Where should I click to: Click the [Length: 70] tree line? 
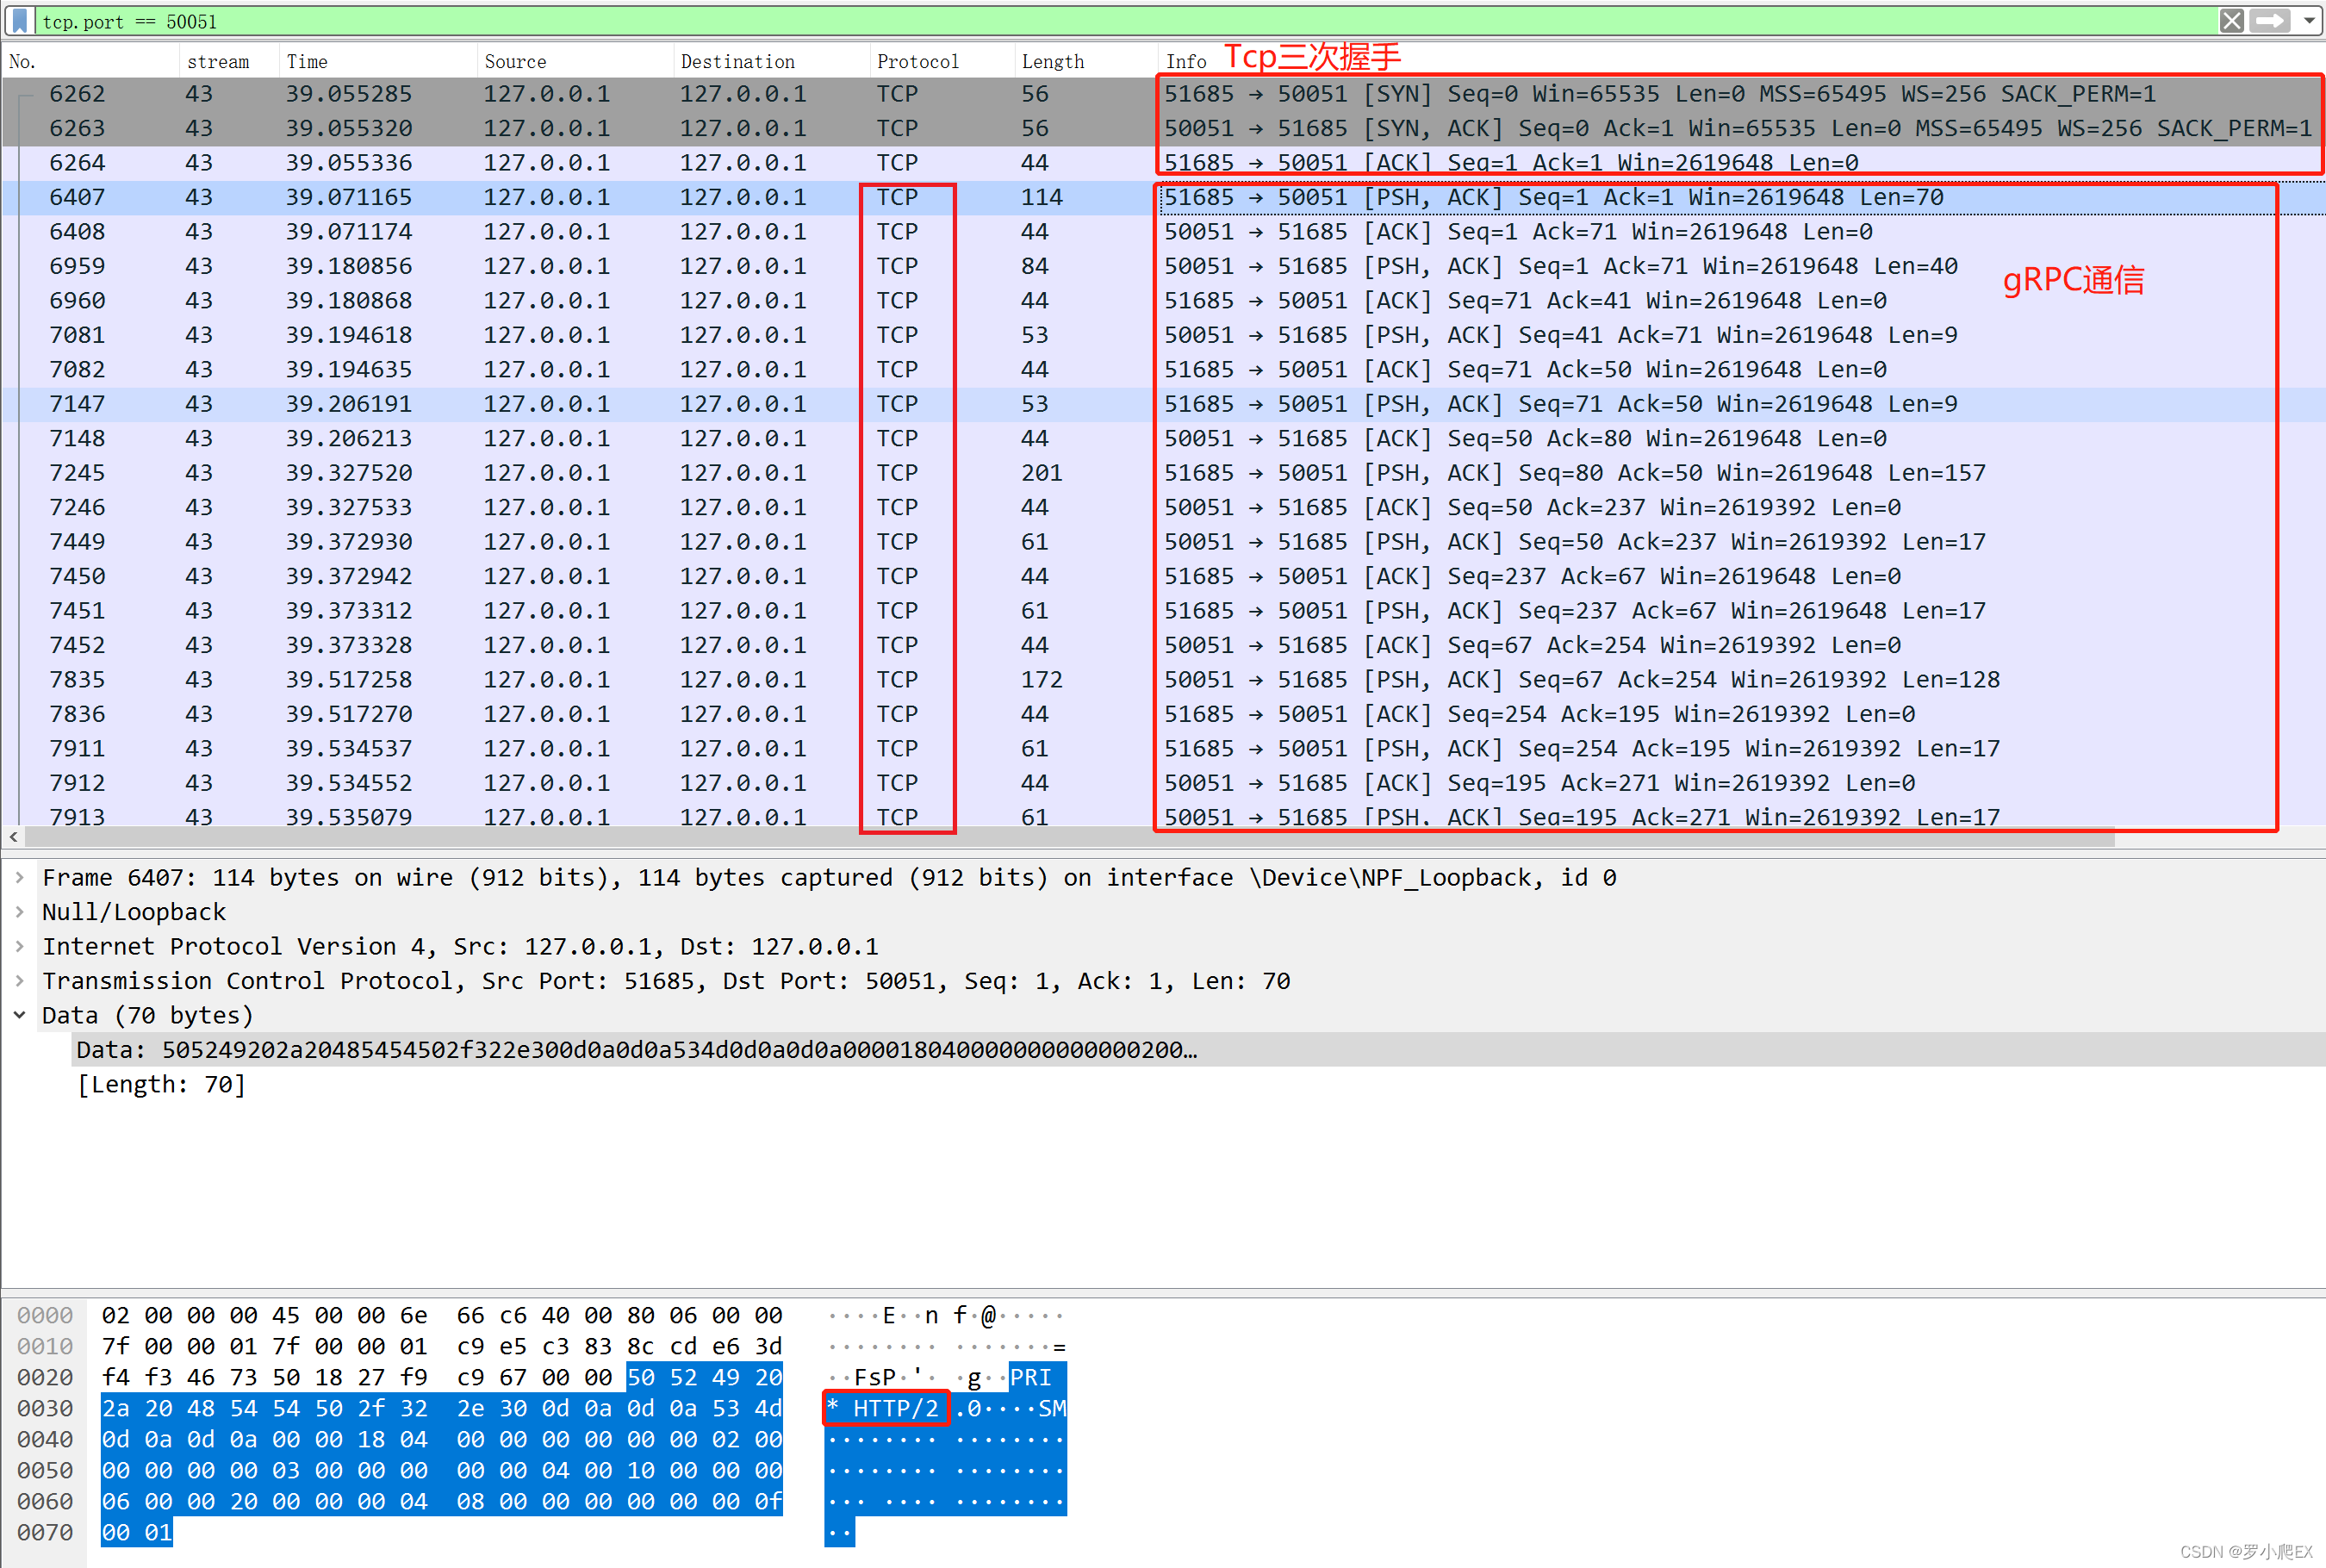161,1085
